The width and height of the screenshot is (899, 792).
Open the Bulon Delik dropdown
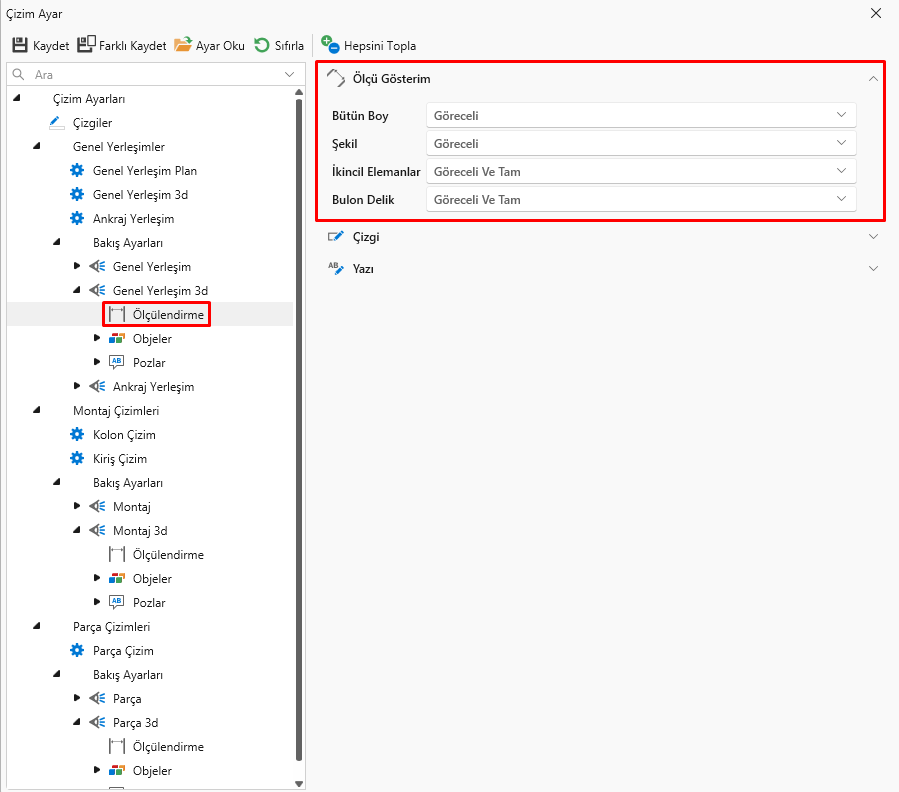click(x=641, y=200)
